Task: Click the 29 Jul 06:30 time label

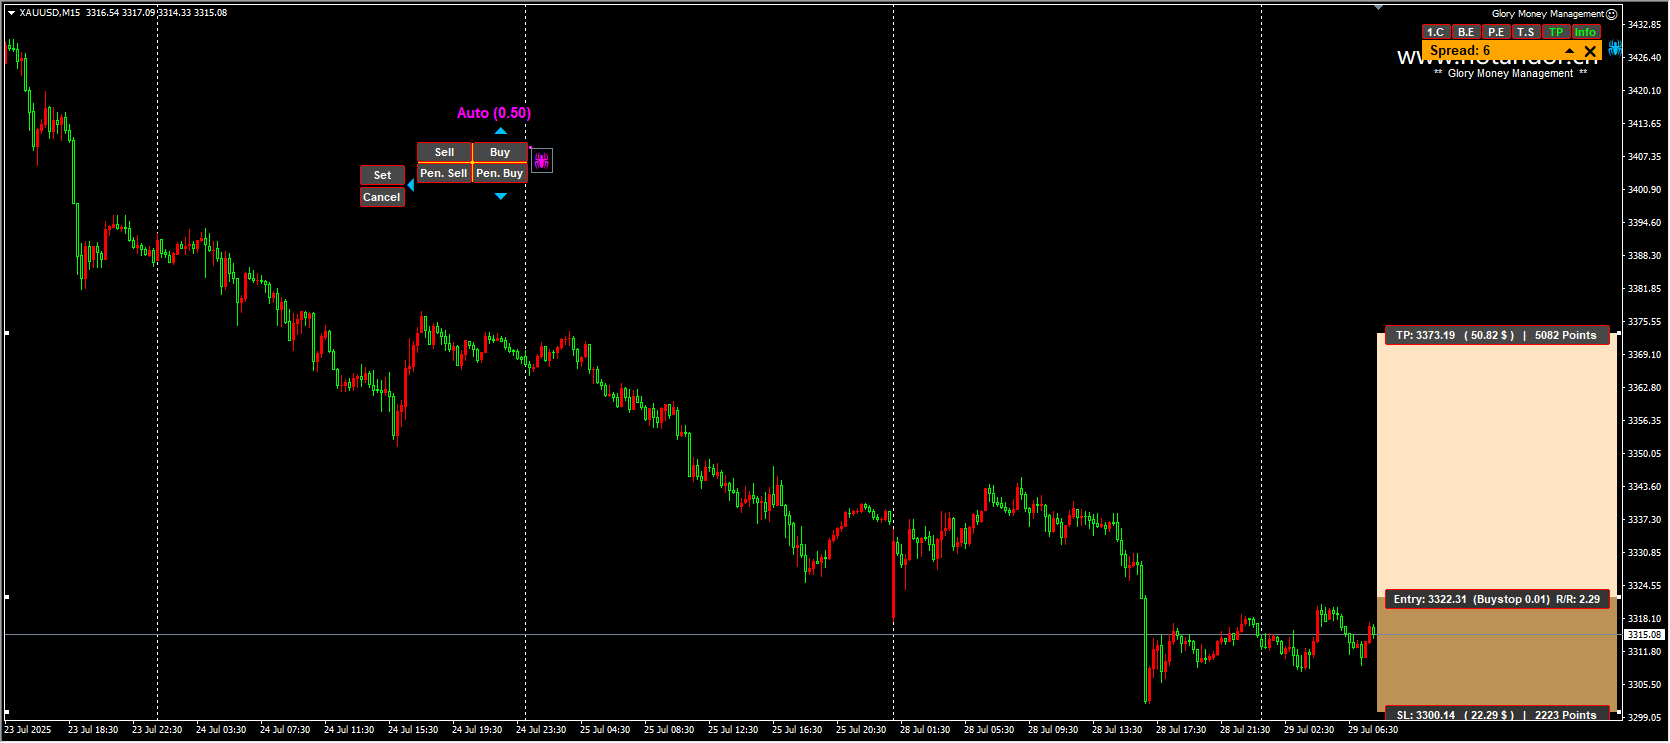Action: click(x=1373, y=730)
